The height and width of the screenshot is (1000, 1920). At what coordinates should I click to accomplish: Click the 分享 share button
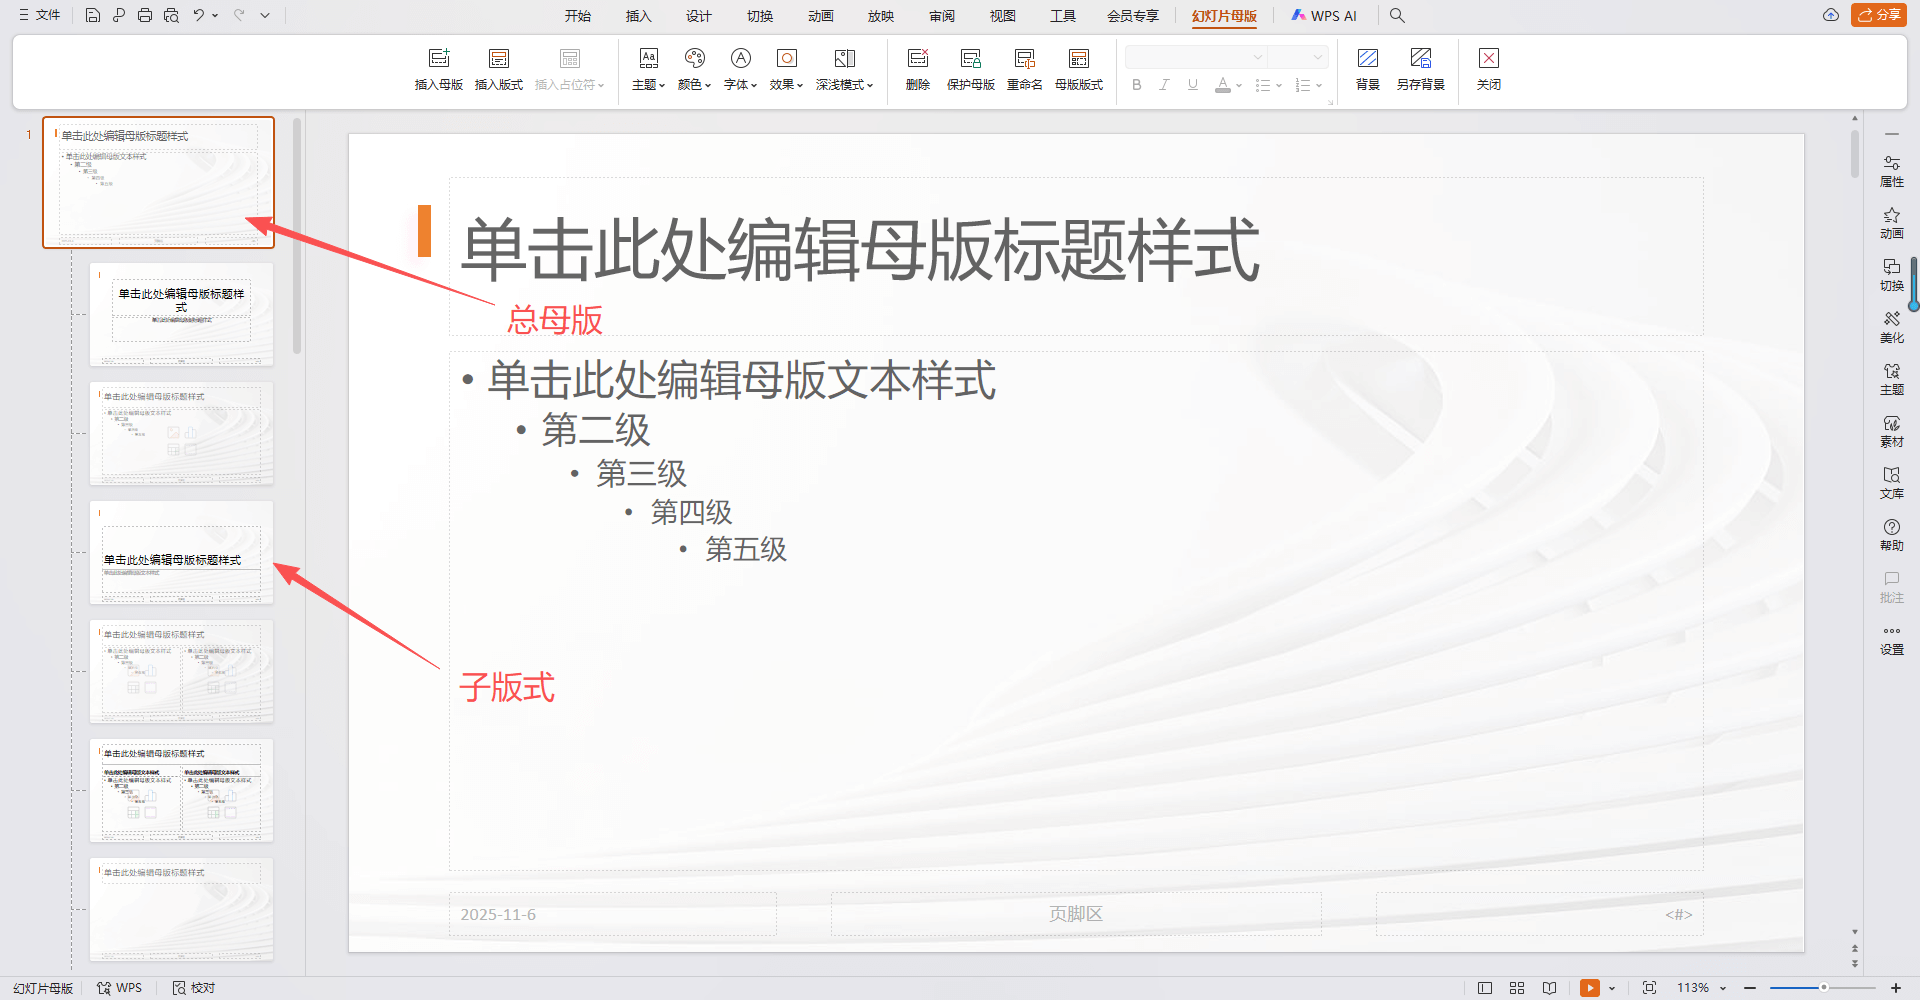point(1879,15)
